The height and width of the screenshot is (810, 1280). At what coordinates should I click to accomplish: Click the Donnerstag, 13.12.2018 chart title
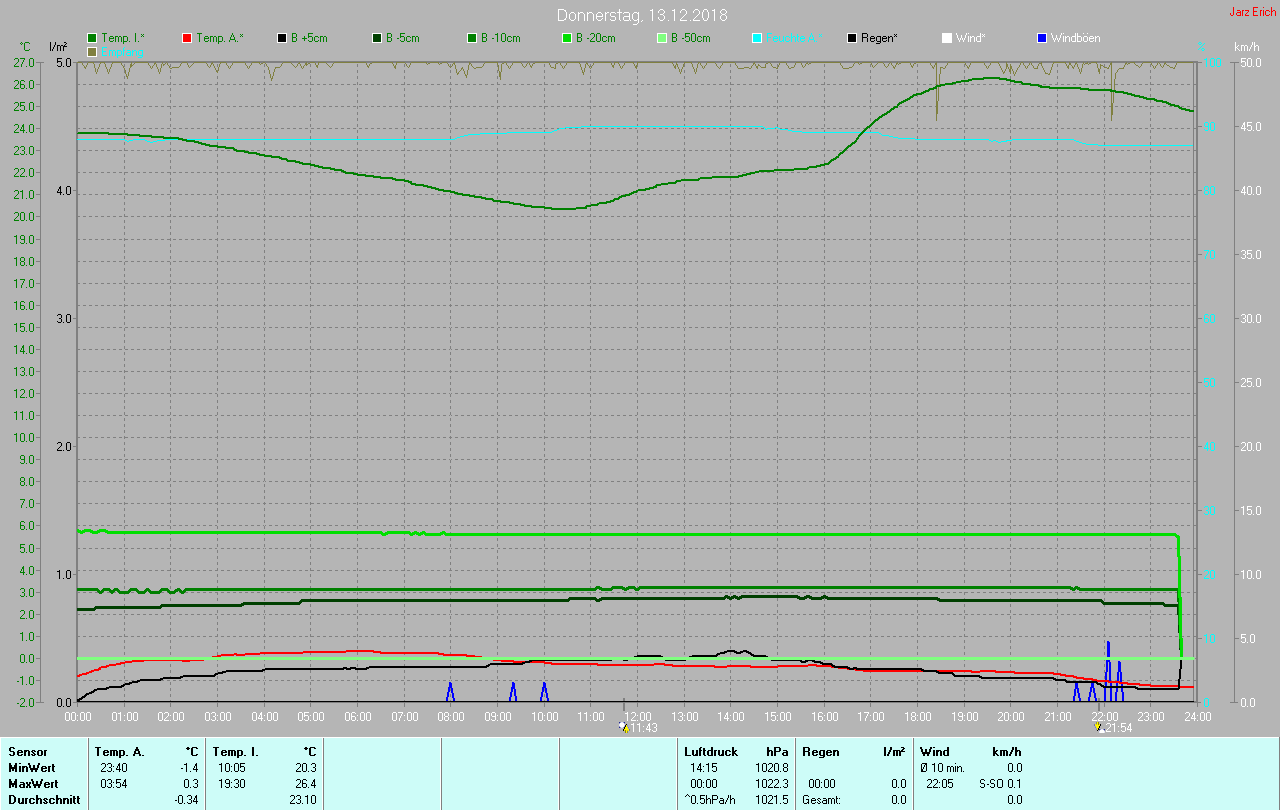[x=642, y=15]
